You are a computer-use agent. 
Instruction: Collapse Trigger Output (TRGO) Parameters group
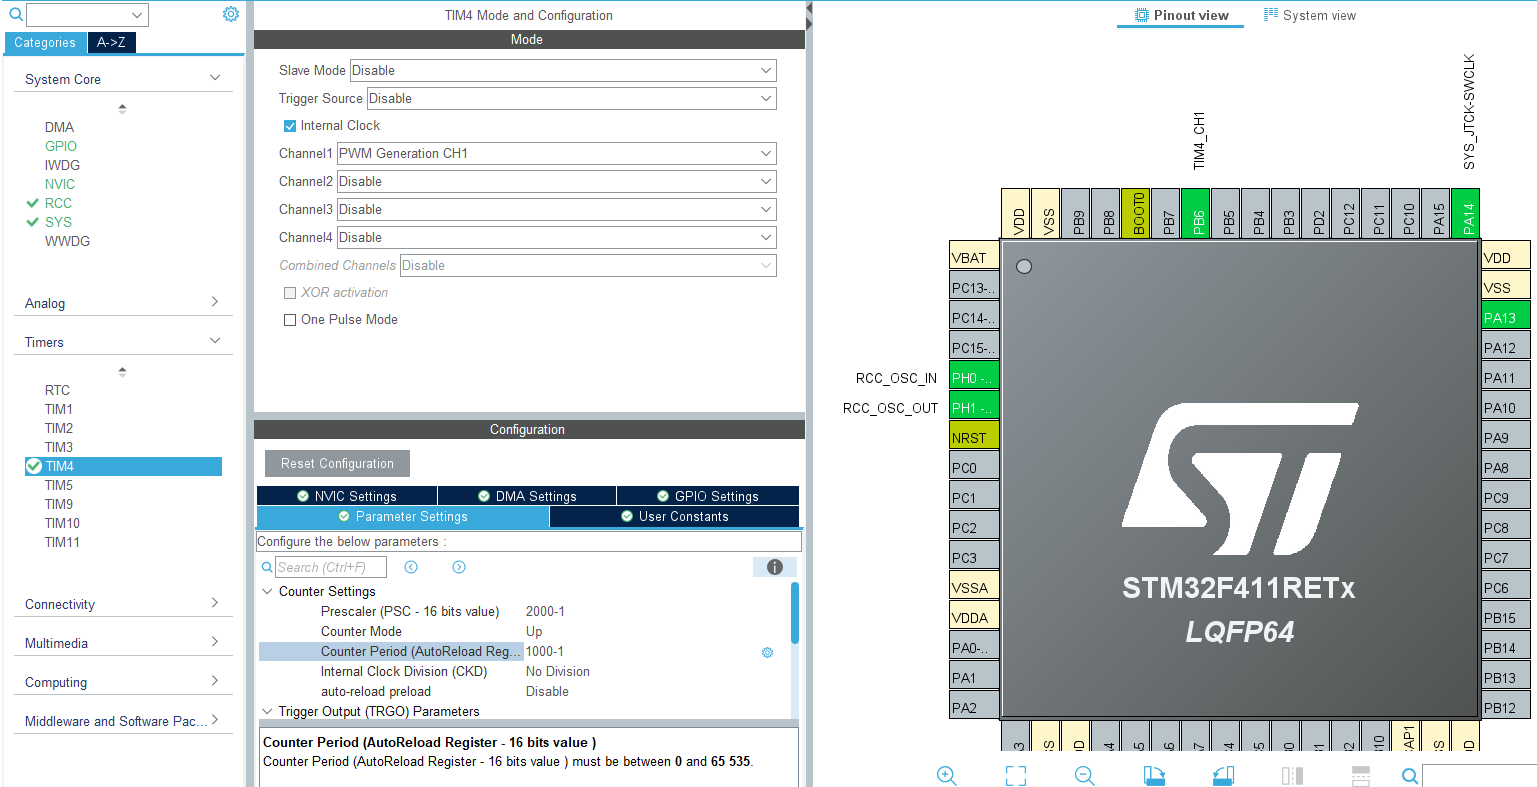268,712
